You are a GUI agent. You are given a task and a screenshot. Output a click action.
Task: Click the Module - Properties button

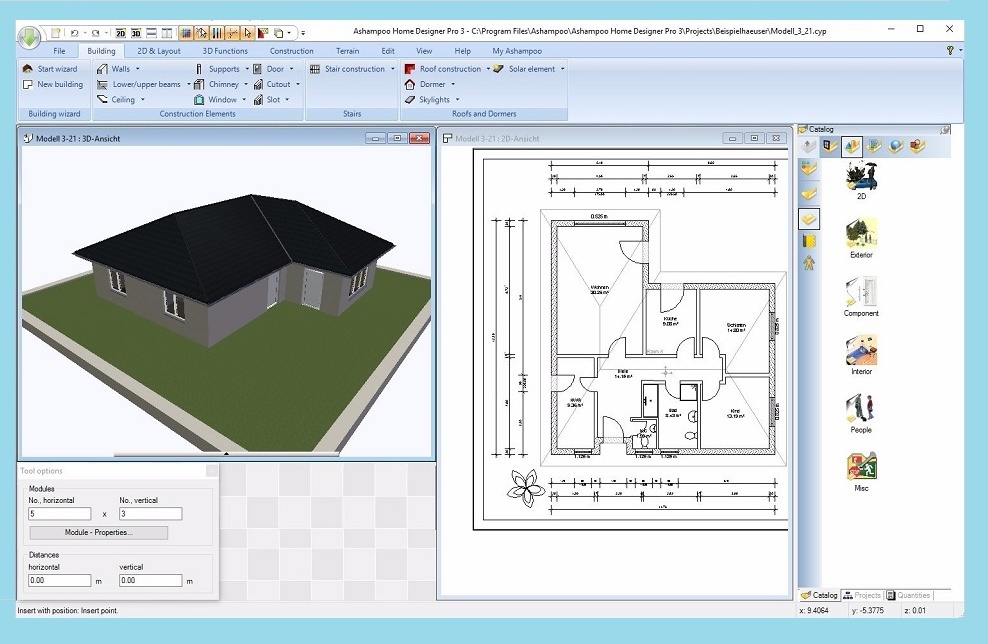click(x=97, y=532)
